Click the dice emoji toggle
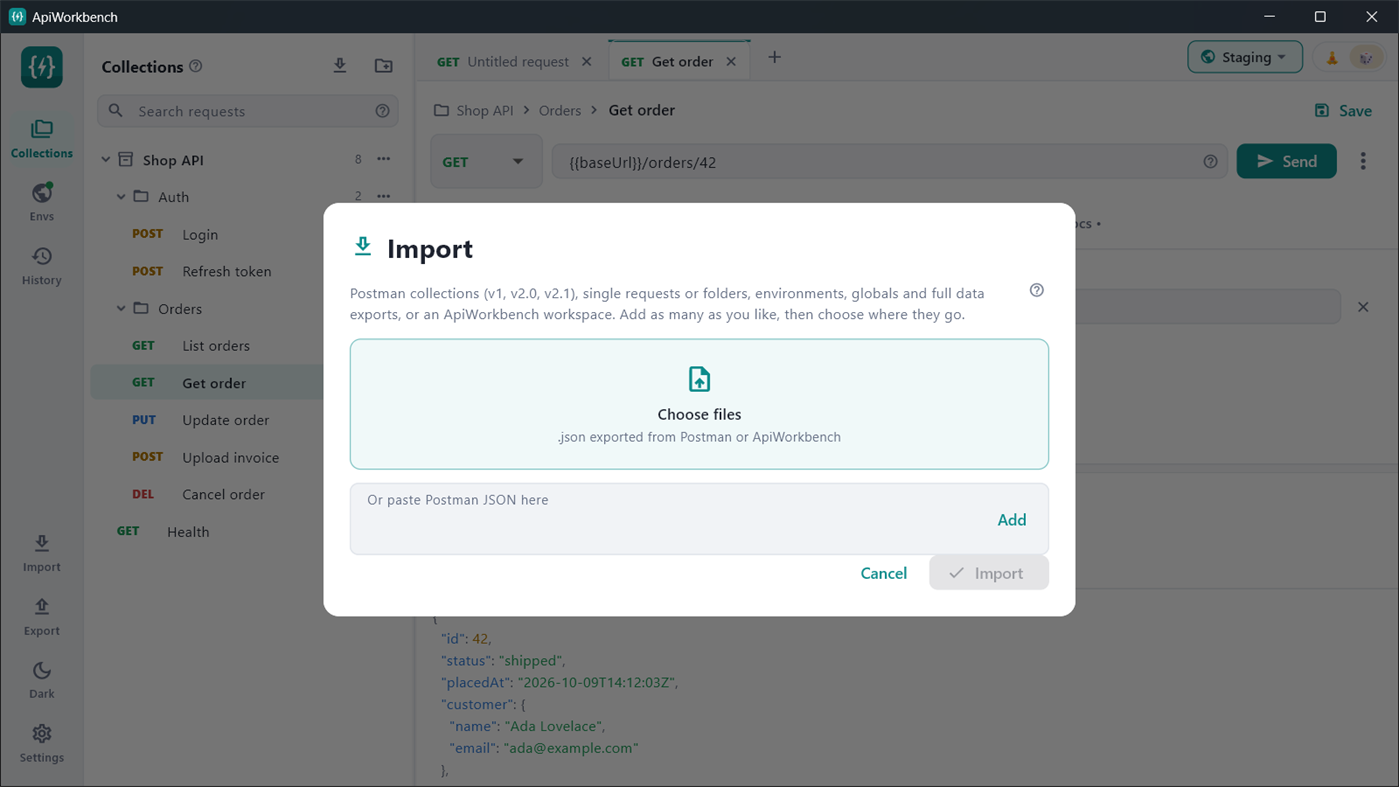This screenshot has width=1399, height=787. click(1366, 58)
